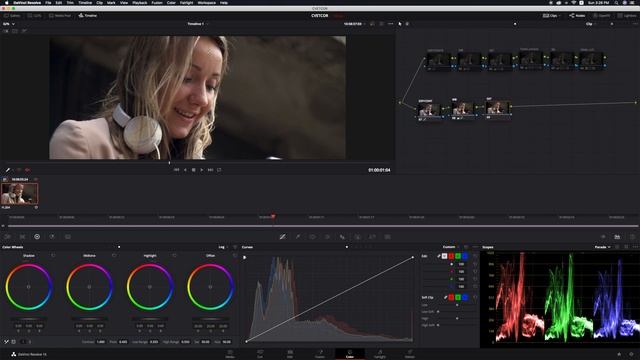Open the node graph Clip mode dropdown
Screen dimensions: 640x360
coord(591,24)
